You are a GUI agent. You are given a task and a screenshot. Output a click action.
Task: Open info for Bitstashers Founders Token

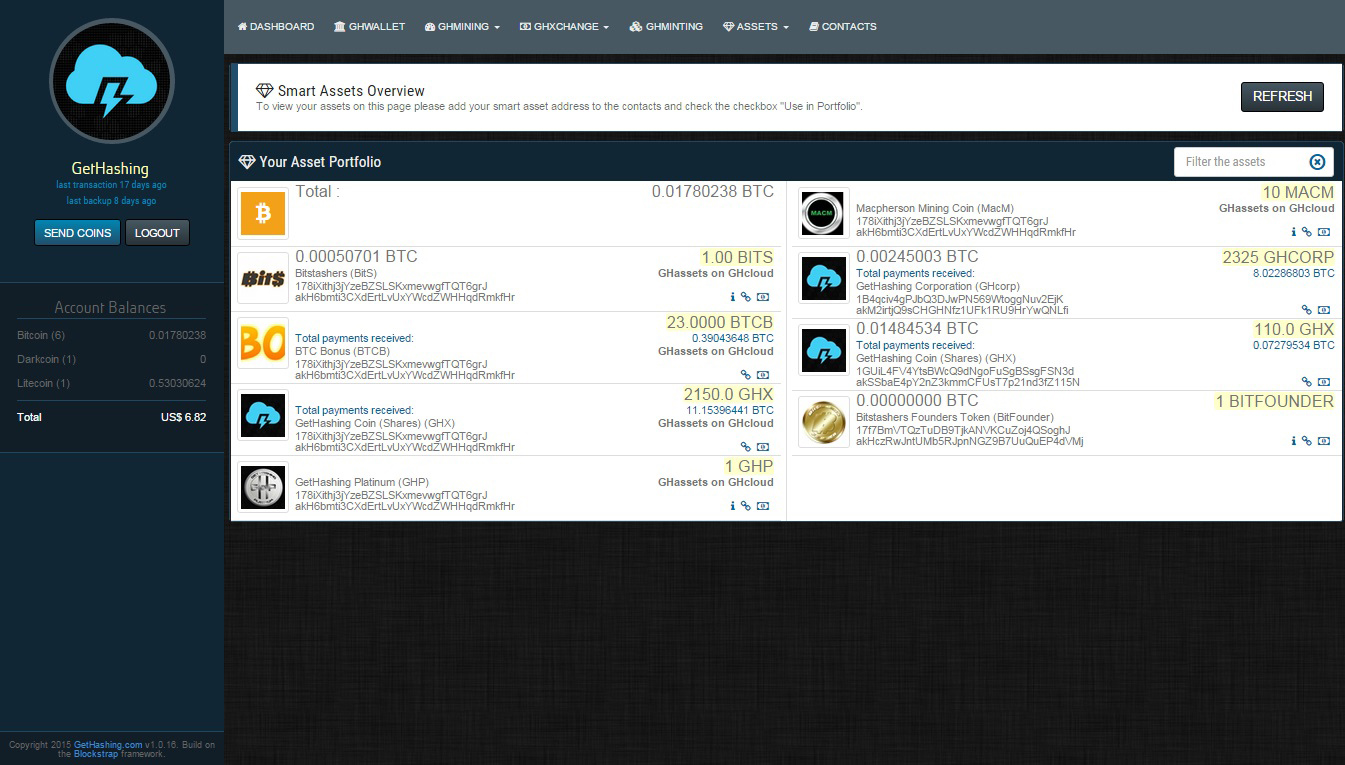1294,441
